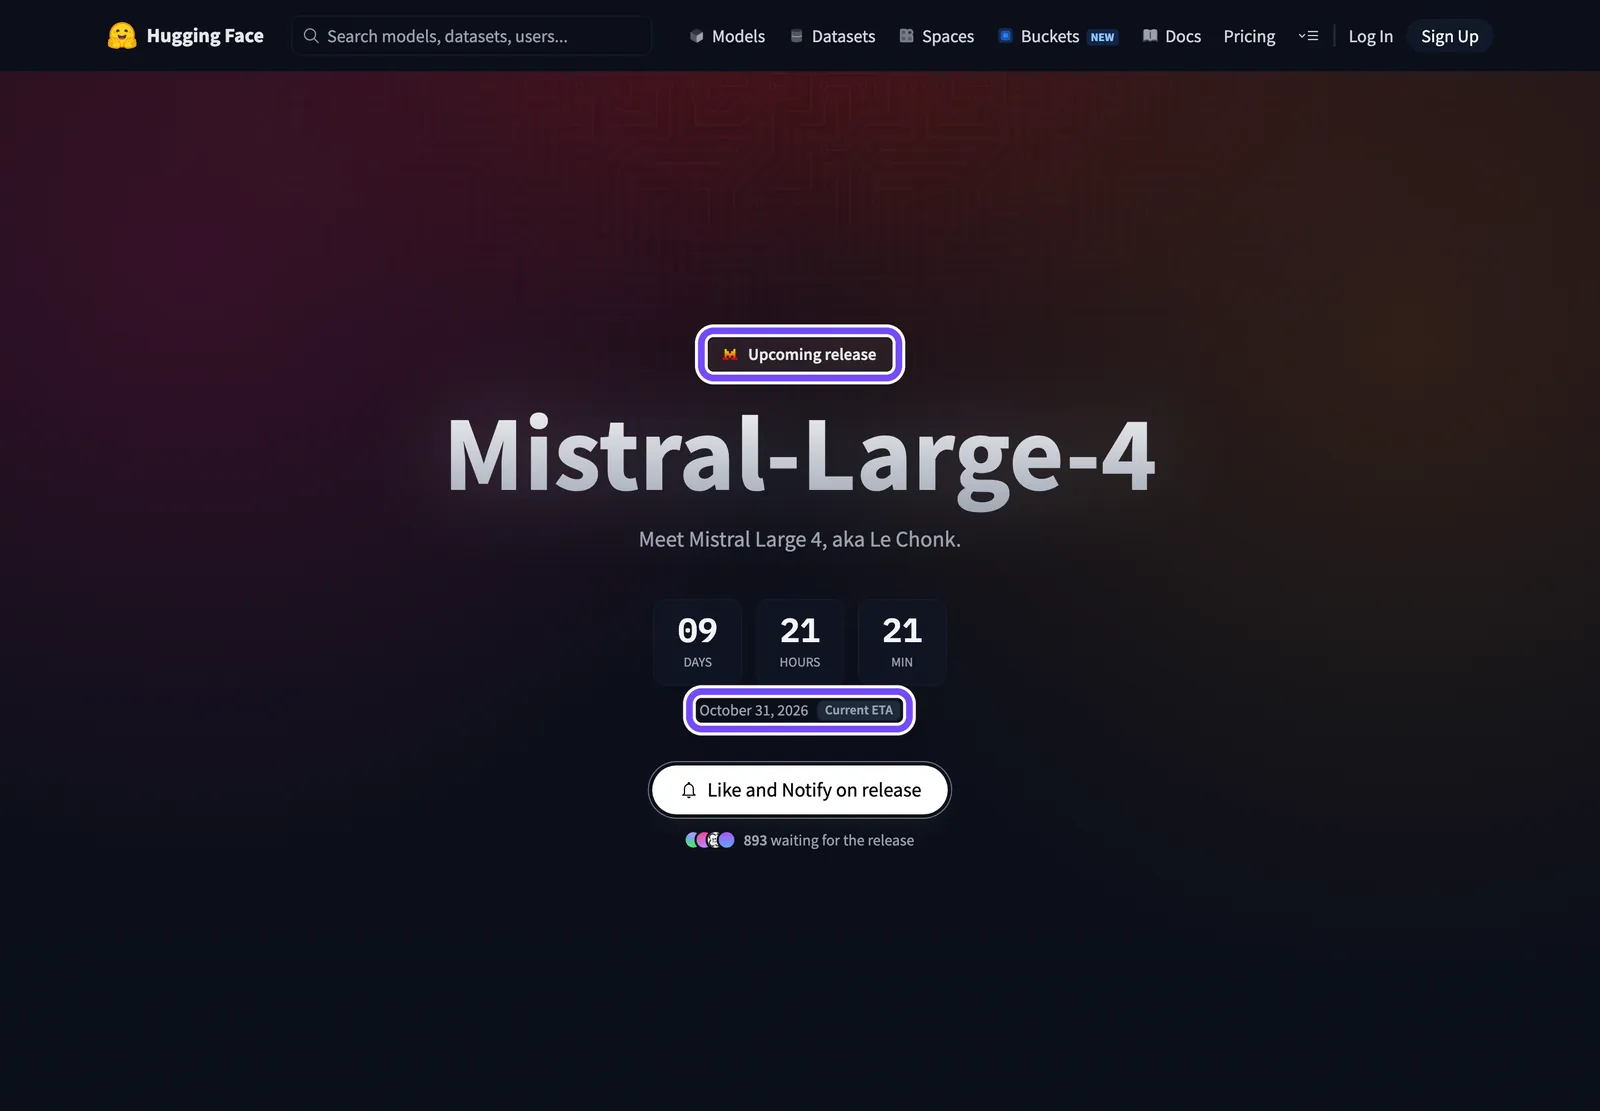
Task: Click Like and Notify on release button
Action: (800, 790)
